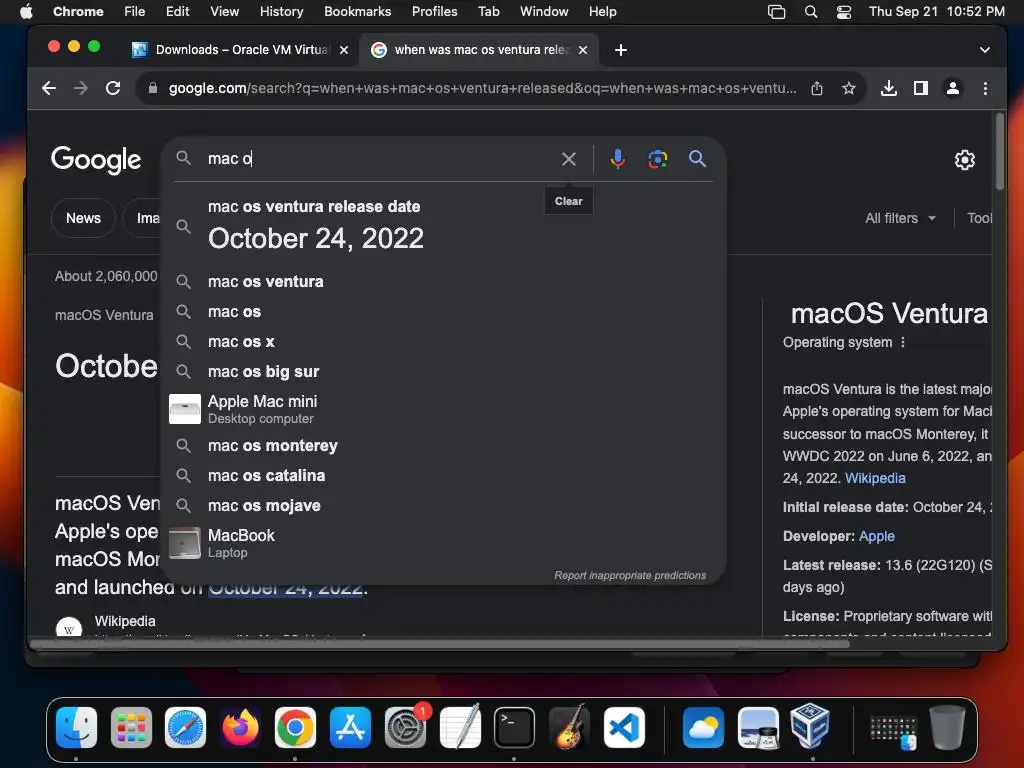
Task: Filter results by News
Action: pos(83,218)
